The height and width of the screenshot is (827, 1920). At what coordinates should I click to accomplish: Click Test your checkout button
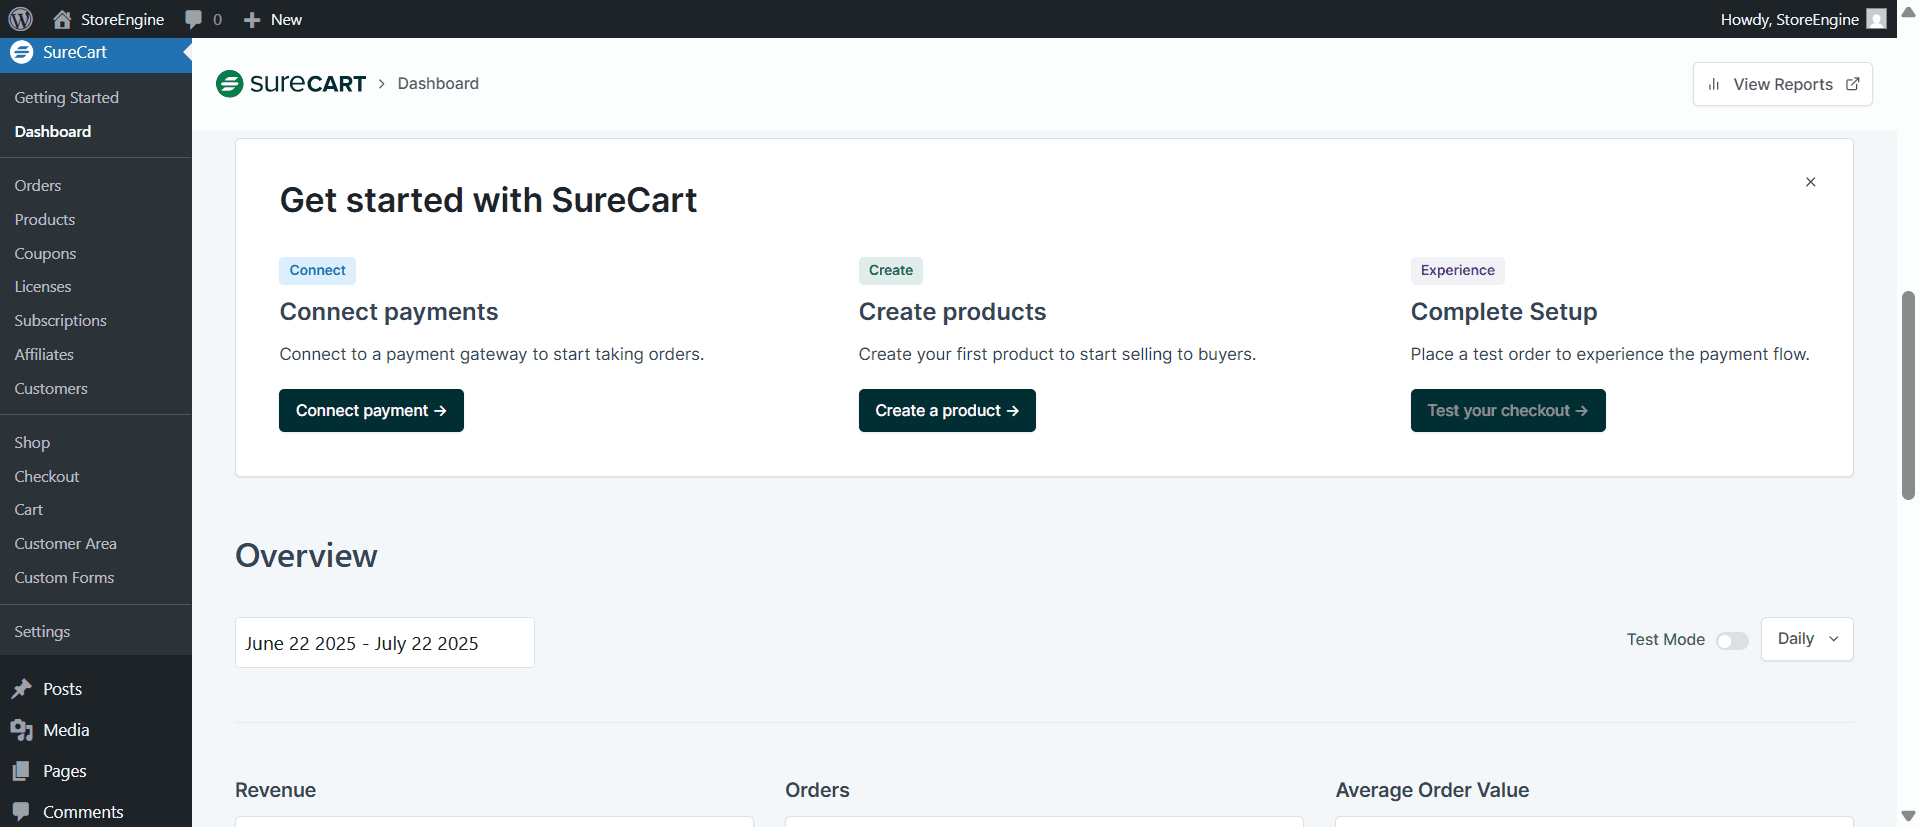1508,411
